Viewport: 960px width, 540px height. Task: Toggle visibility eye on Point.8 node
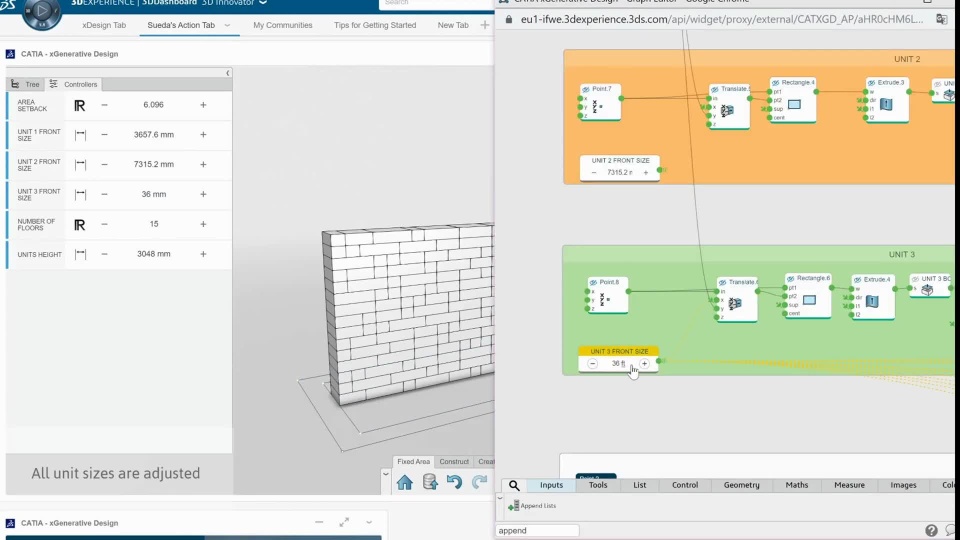(x=593, y=283)
